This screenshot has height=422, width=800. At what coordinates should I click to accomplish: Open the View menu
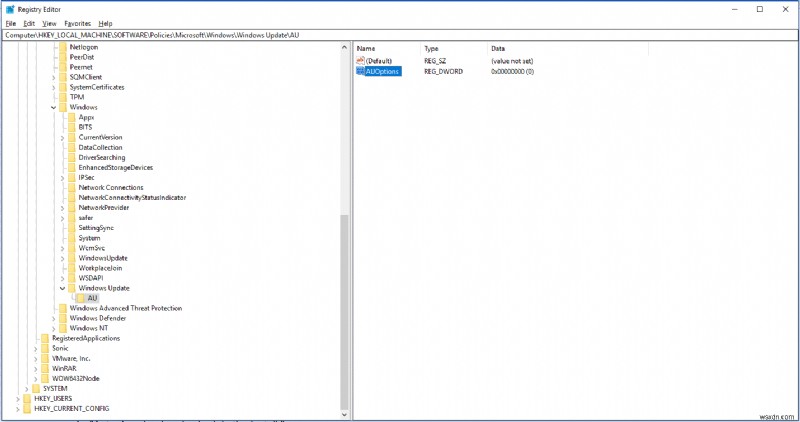pos(49,23)
